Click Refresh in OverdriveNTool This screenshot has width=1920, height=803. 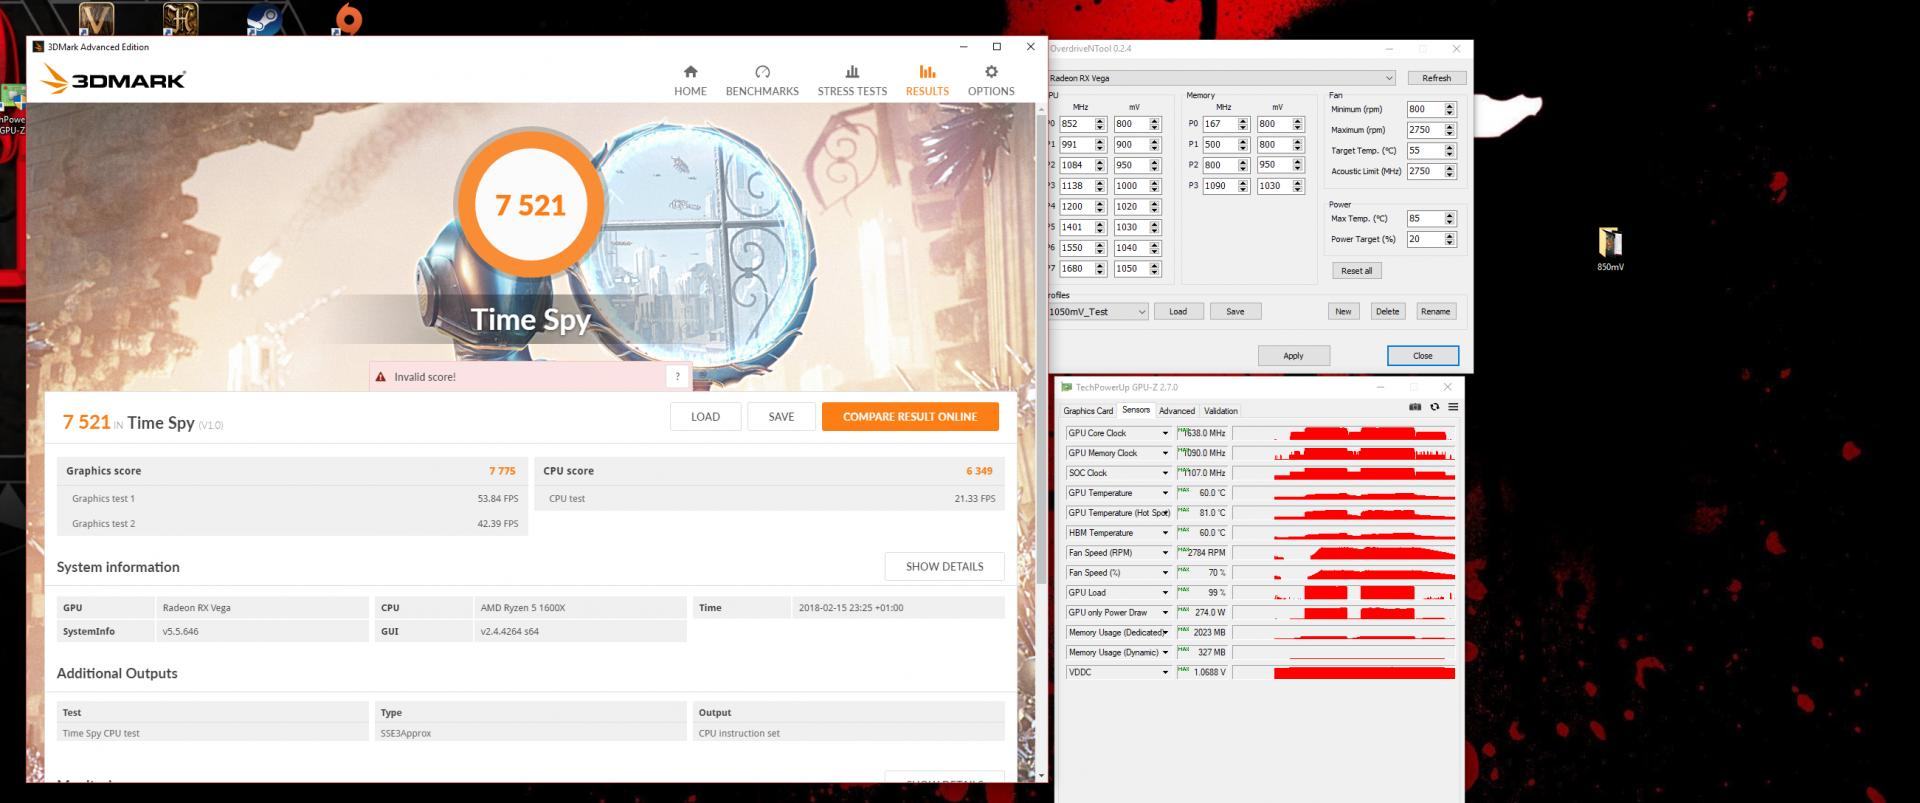click(1436, 78)
